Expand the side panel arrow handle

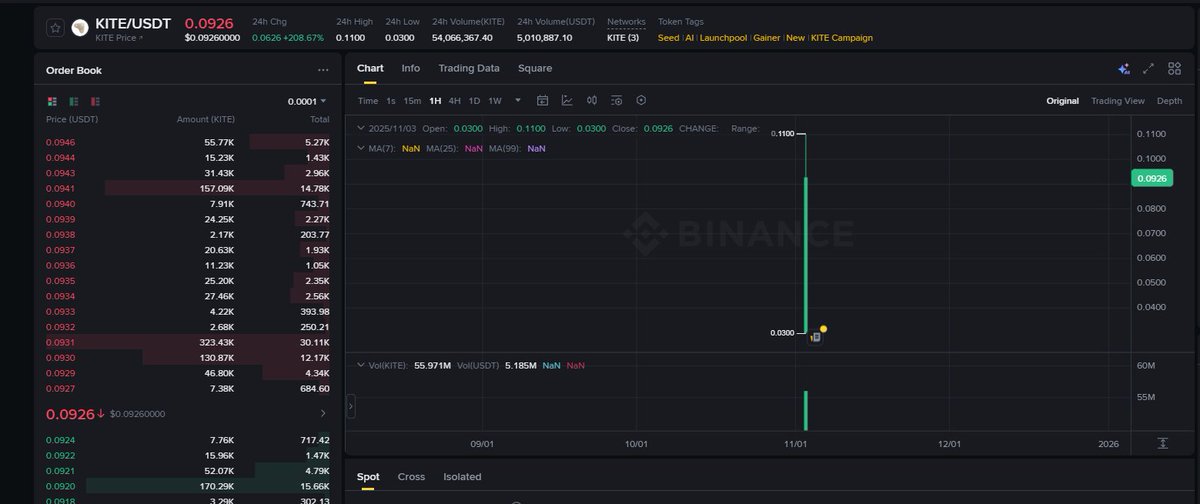tap(351, 406)
